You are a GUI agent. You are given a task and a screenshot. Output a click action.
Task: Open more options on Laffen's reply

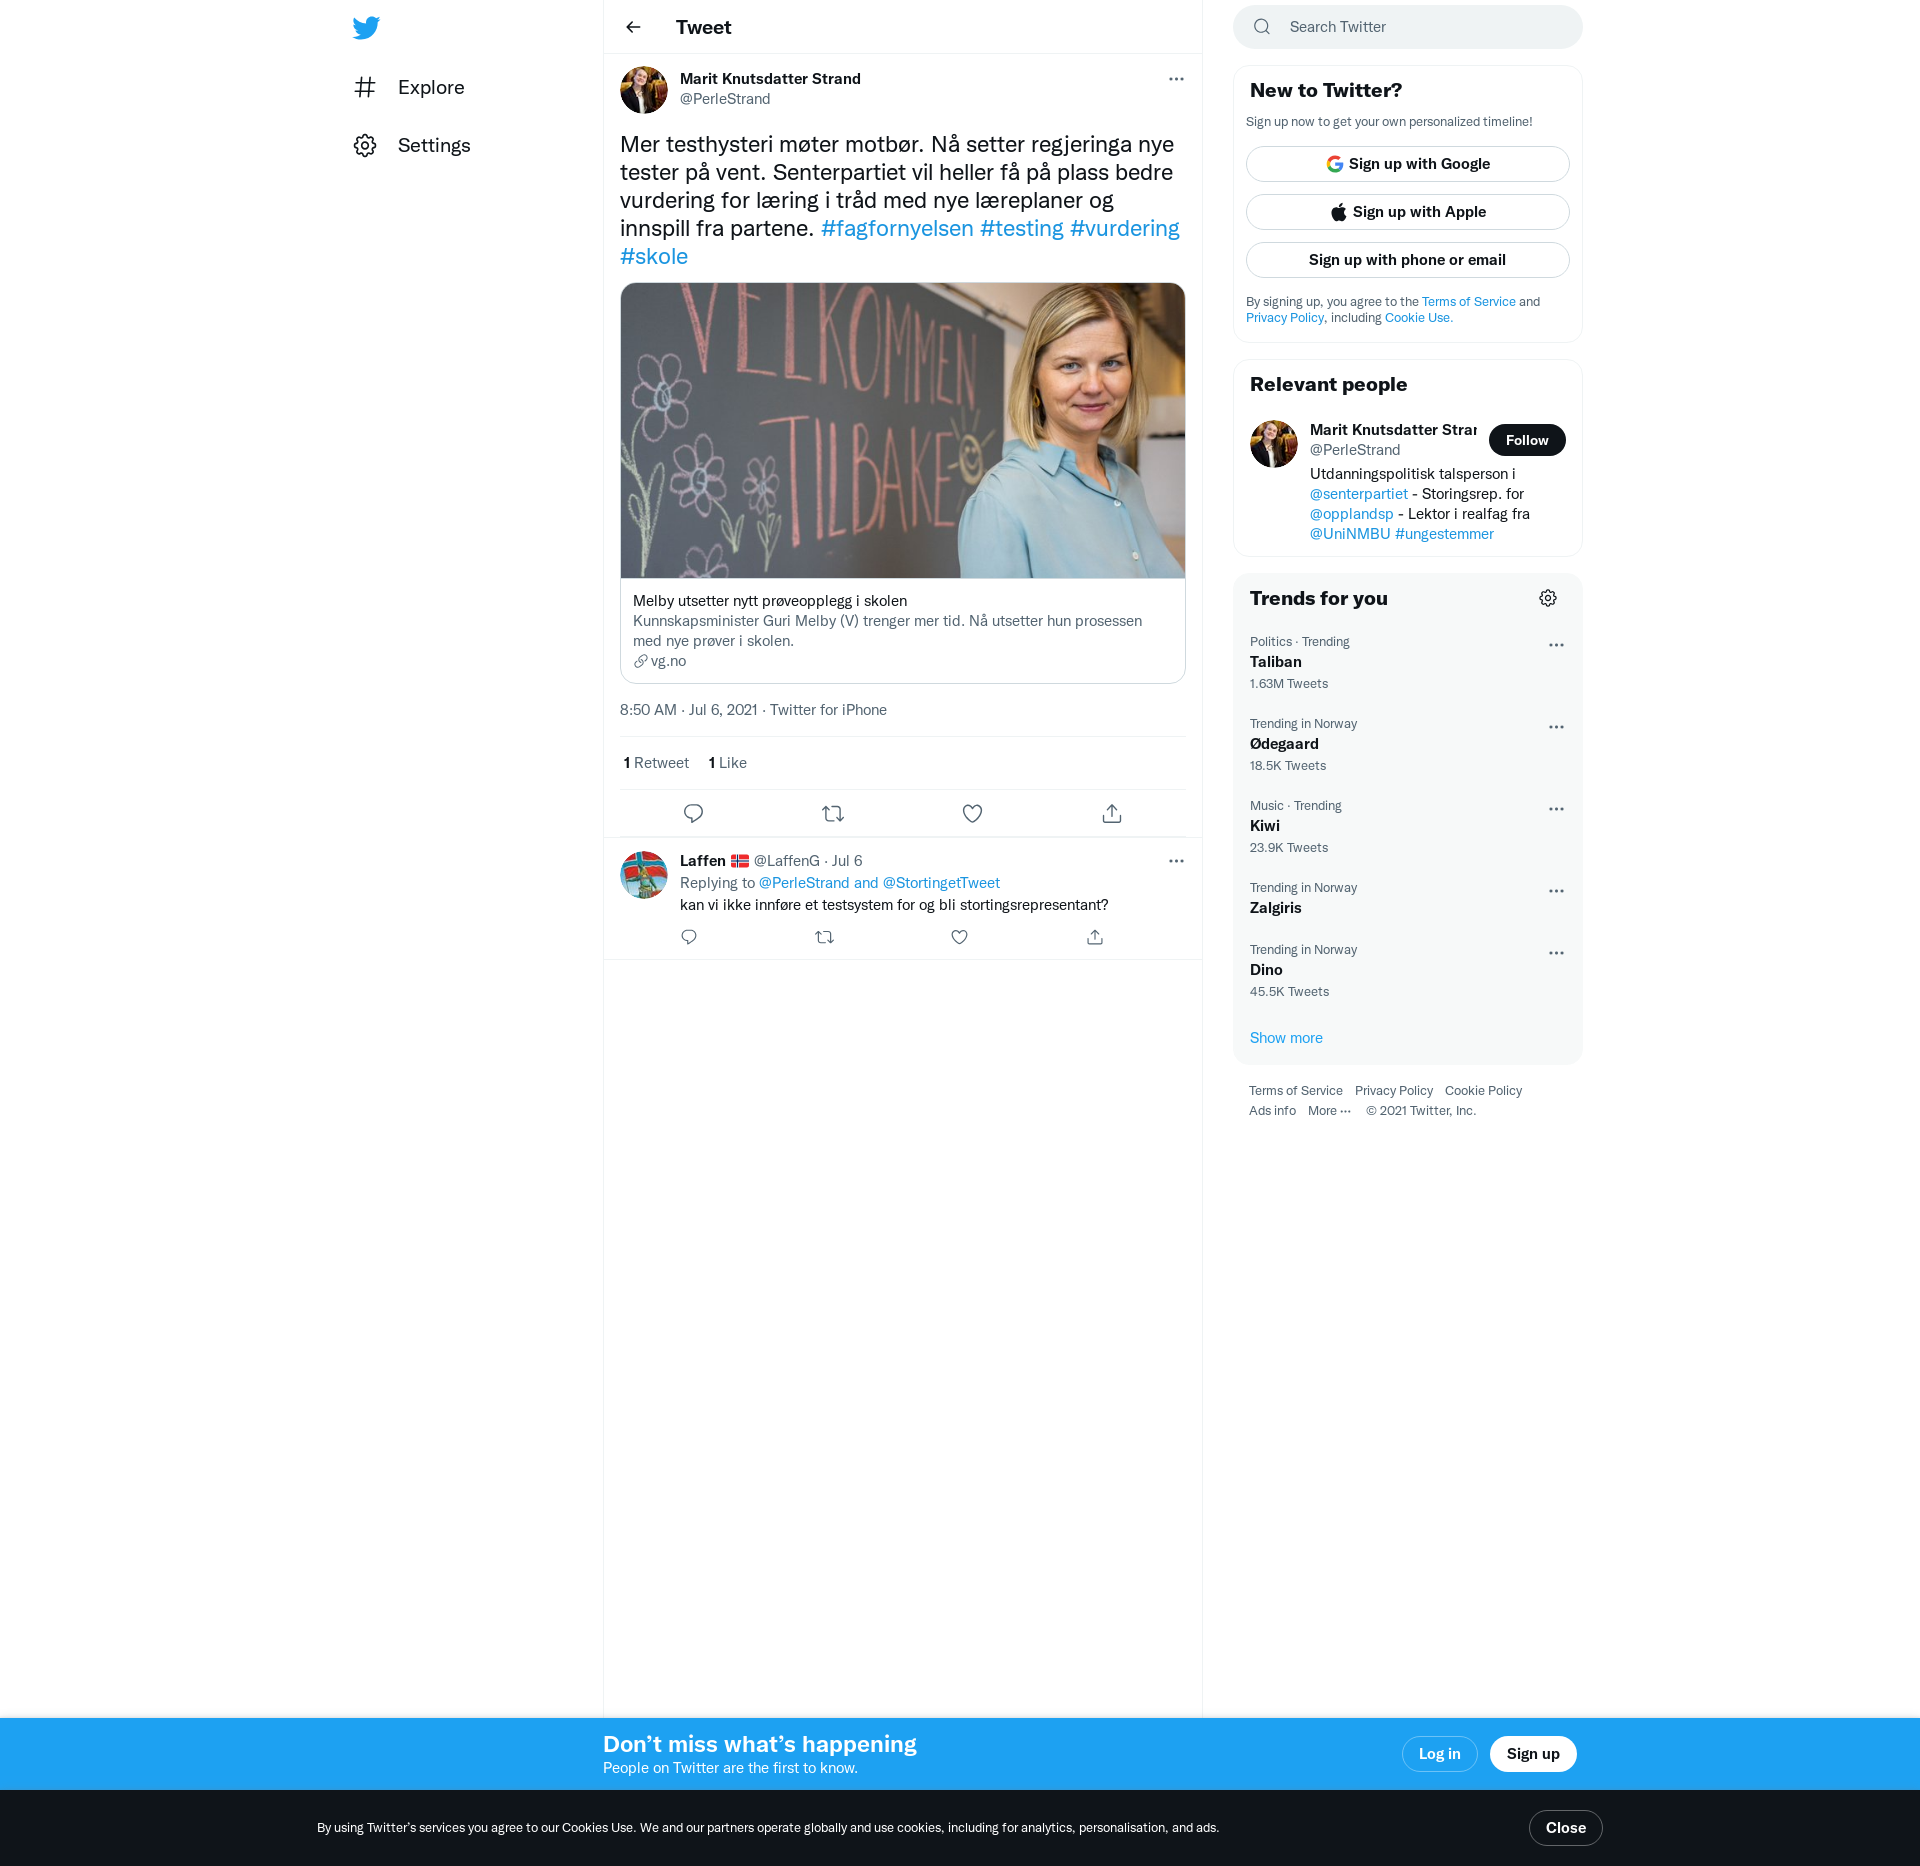[x=1176, y=861]
